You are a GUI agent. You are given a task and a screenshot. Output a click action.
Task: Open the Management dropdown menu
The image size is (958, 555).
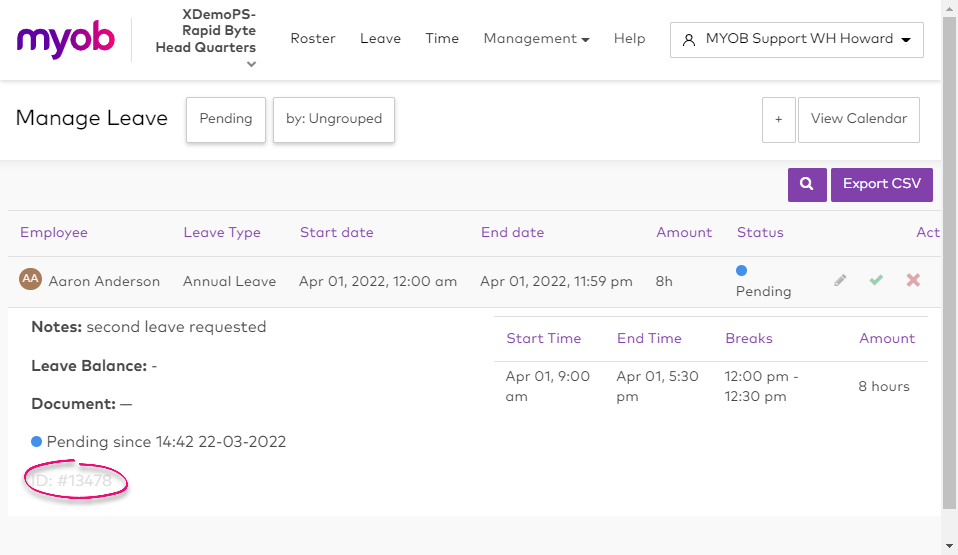536,39
